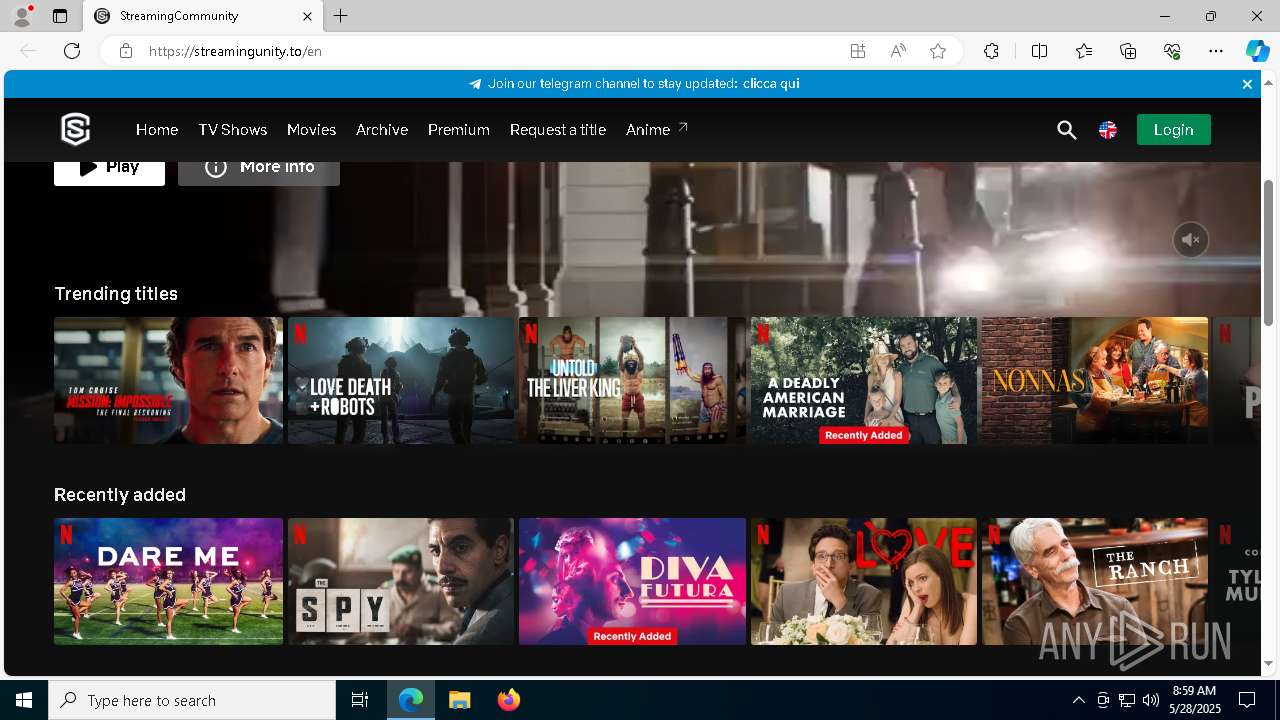This screenshot has height=720, width=1280.
Task: Open the Favorites list
Action: coord(1084,51)
